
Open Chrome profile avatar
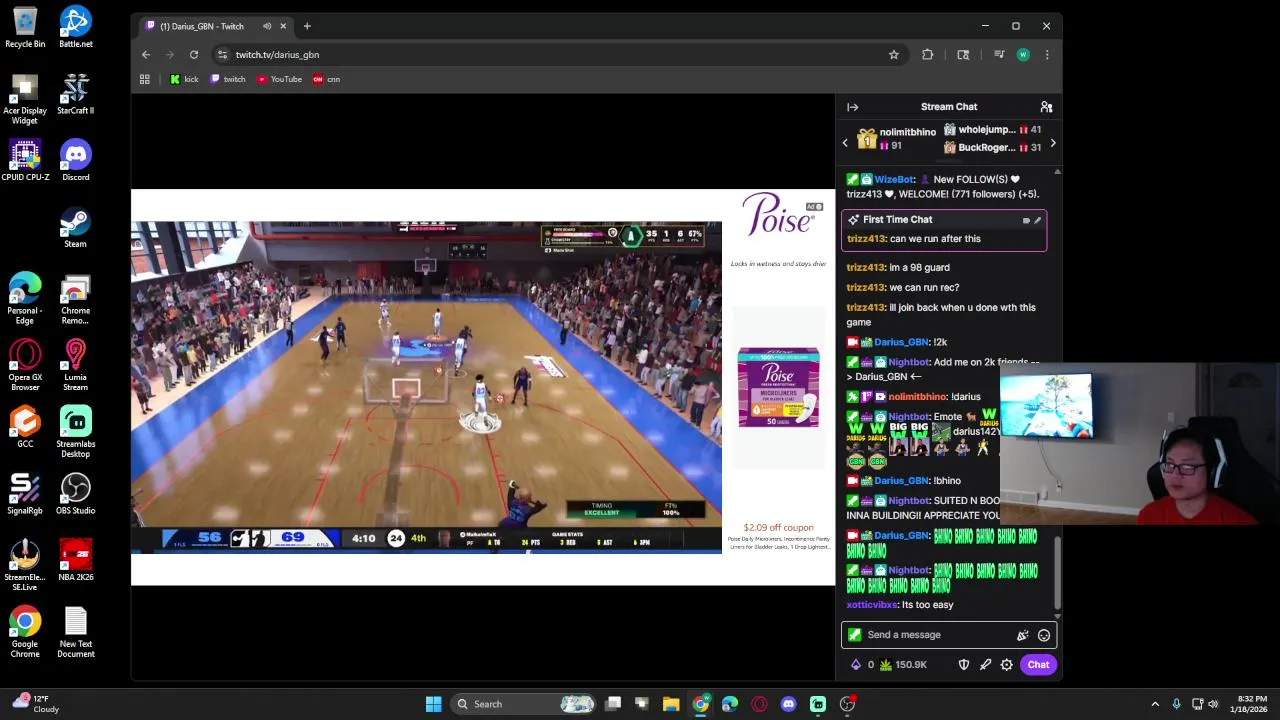[x=1023, y=55]
